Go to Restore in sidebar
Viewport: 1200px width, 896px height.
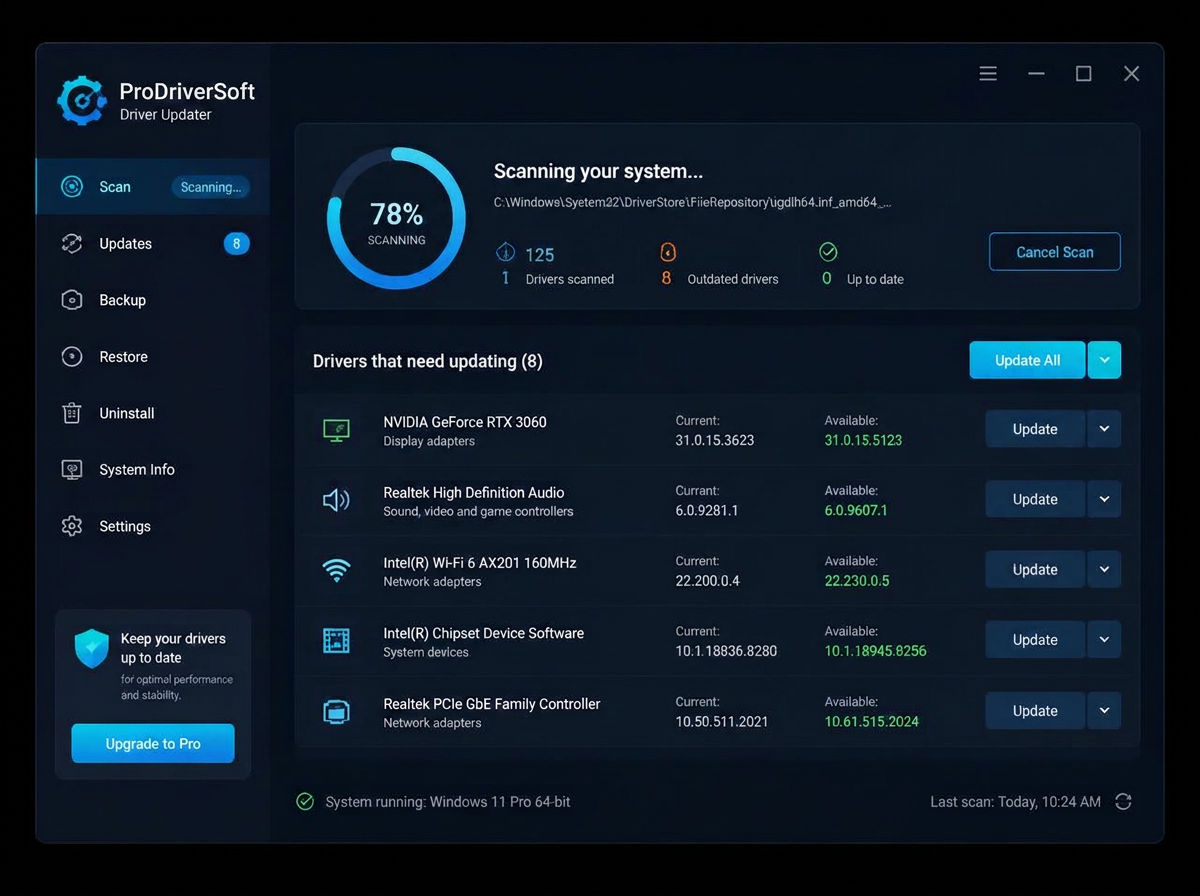point(153,357)
